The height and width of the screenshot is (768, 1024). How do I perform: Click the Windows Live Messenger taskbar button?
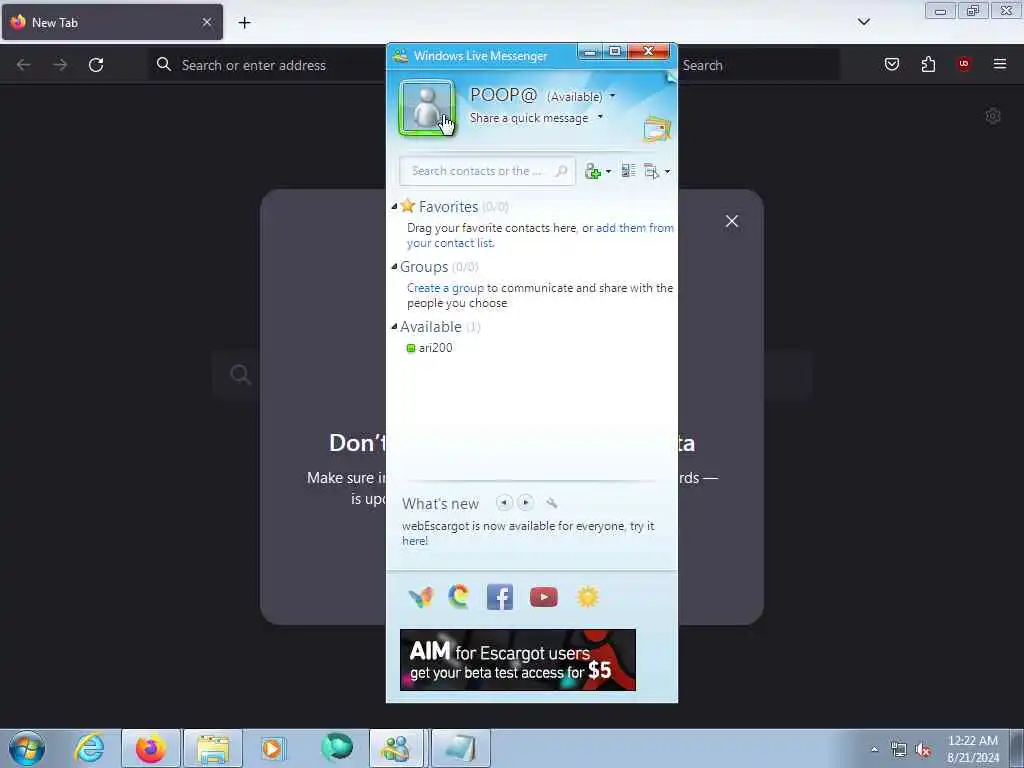(398, 748)
